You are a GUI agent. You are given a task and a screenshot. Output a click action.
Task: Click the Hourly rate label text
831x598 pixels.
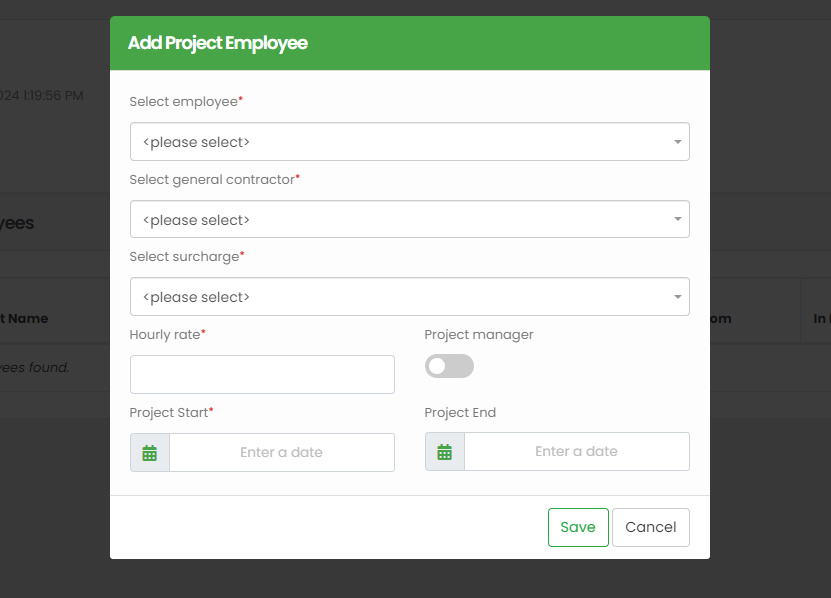(165, 335)
